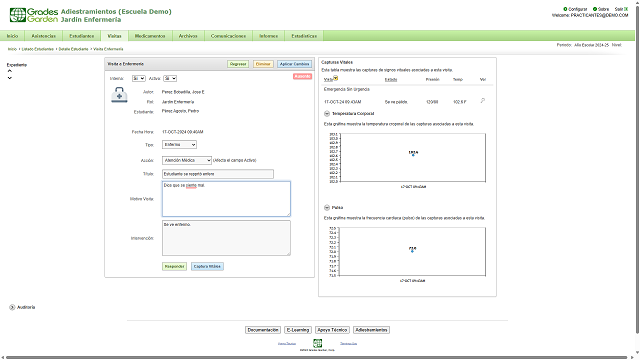
Task: Click the Eliminar button
Action: [x=263, y=64]
